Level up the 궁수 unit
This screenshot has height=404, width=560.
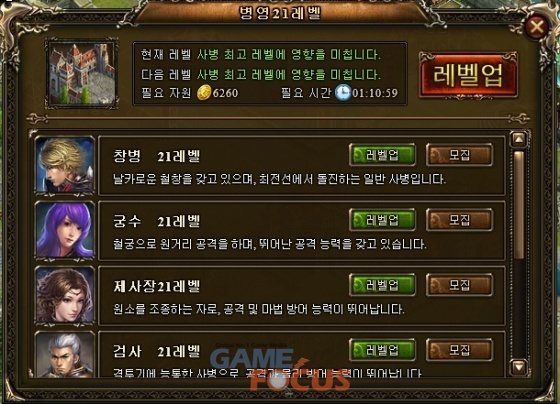[382, 220]
